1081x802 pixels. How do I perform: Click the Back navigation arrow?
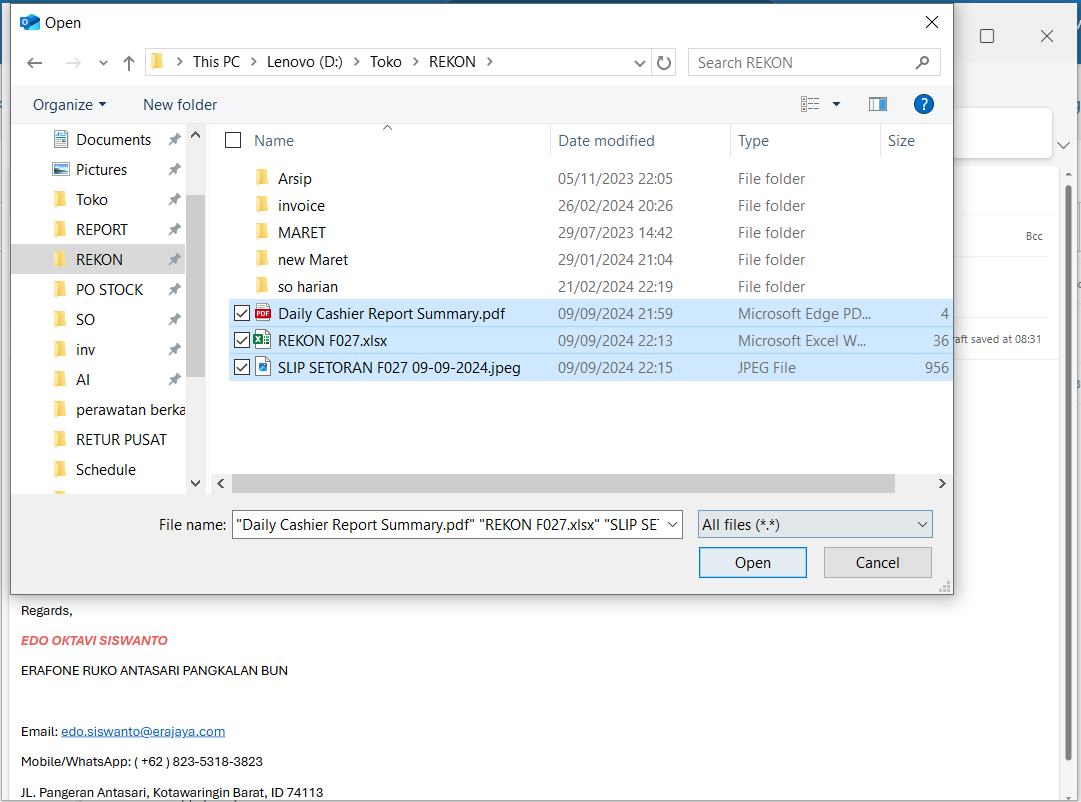coord(35,63)
